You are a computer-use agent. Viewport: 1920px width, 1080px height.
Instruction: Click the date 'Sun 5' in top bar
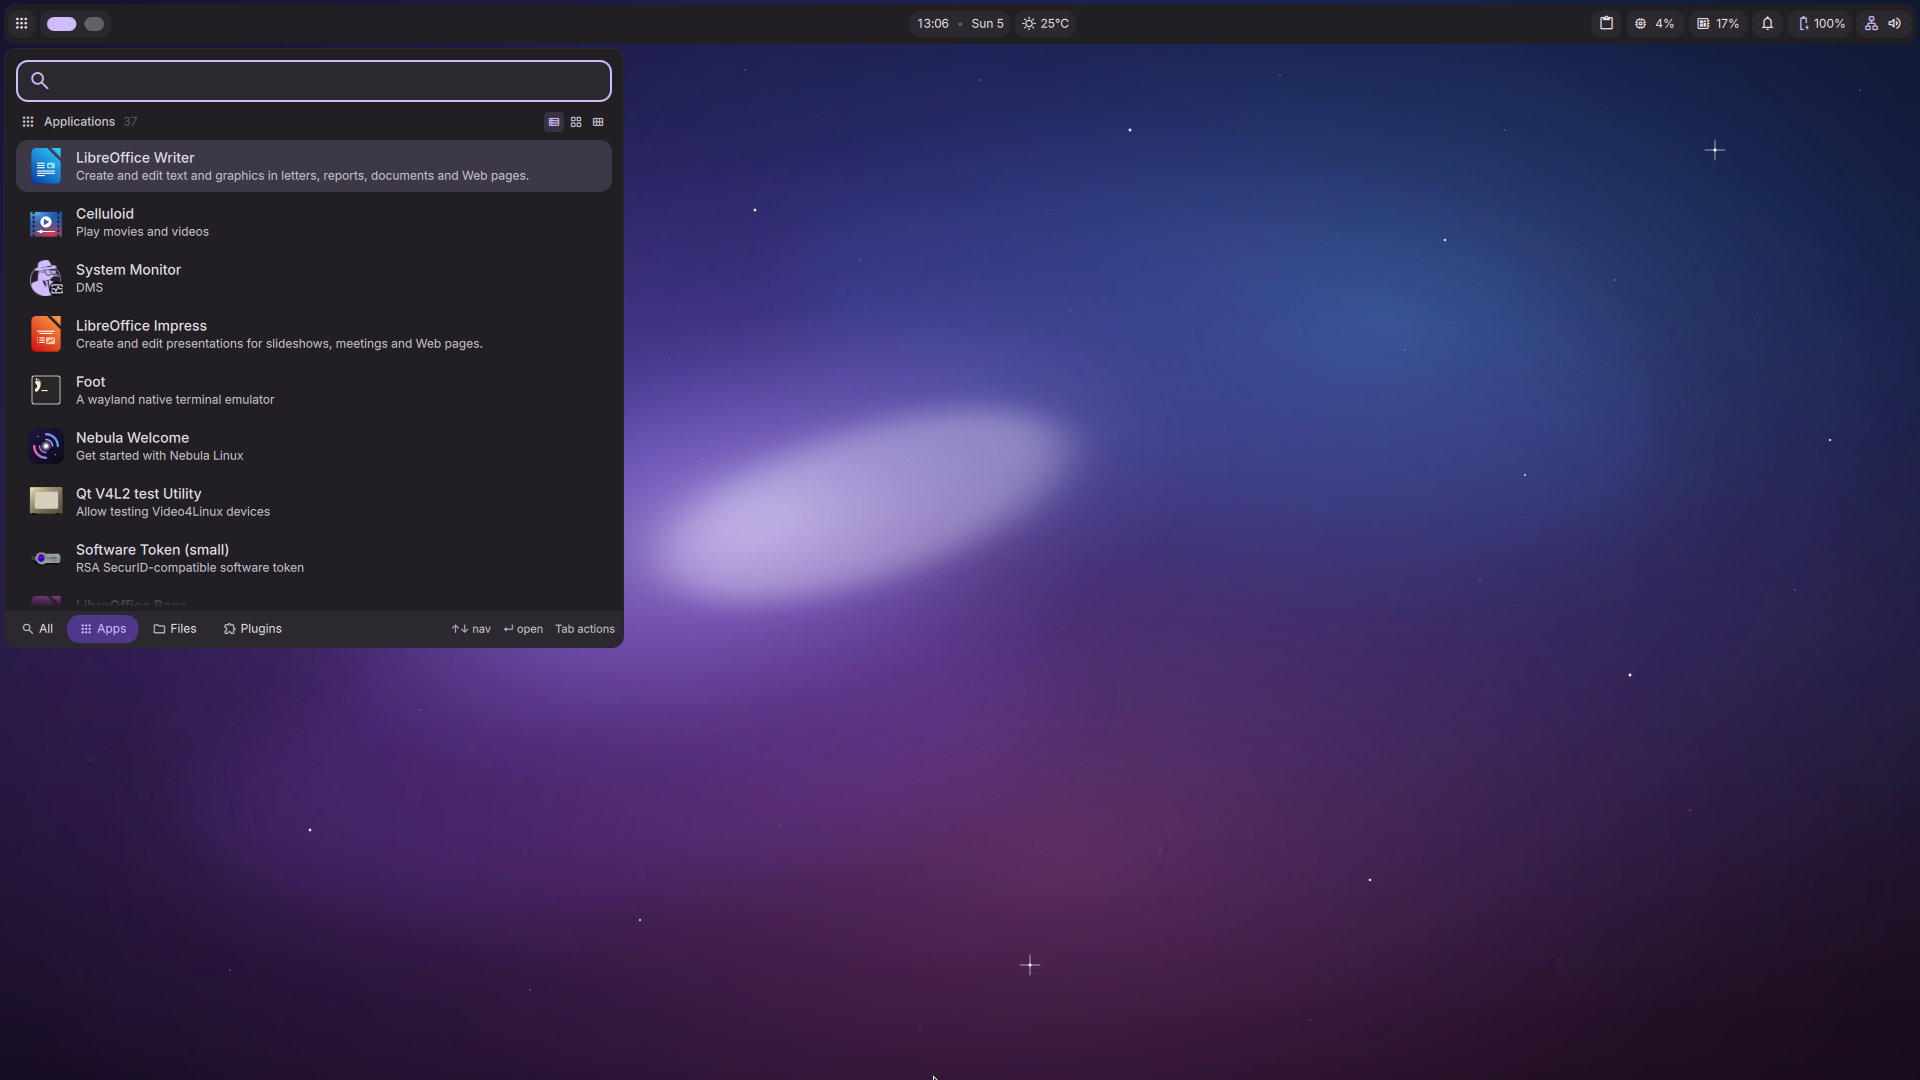tap(987, 24)
